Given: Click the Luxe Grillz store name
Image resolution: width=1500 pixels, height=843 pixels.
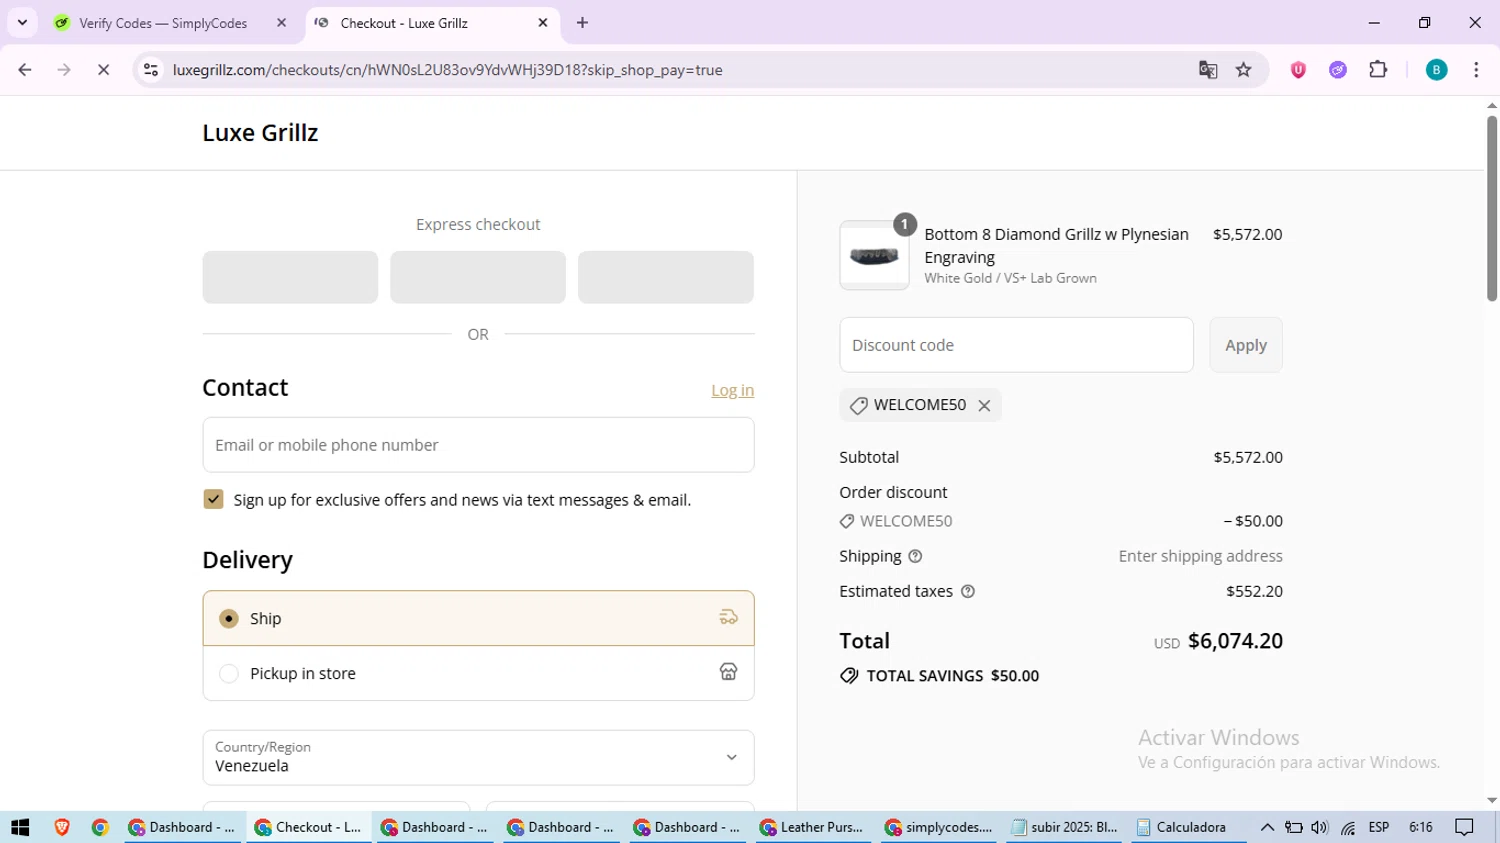Looking at the screenshot, I should 260,133.
